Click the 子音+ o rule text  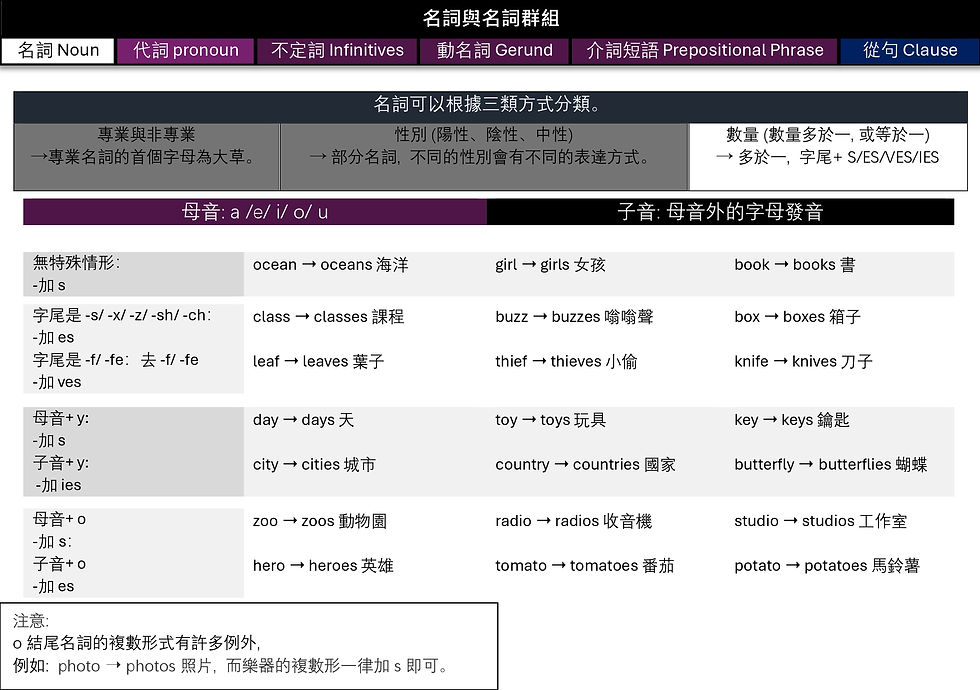tap(59, 564)
